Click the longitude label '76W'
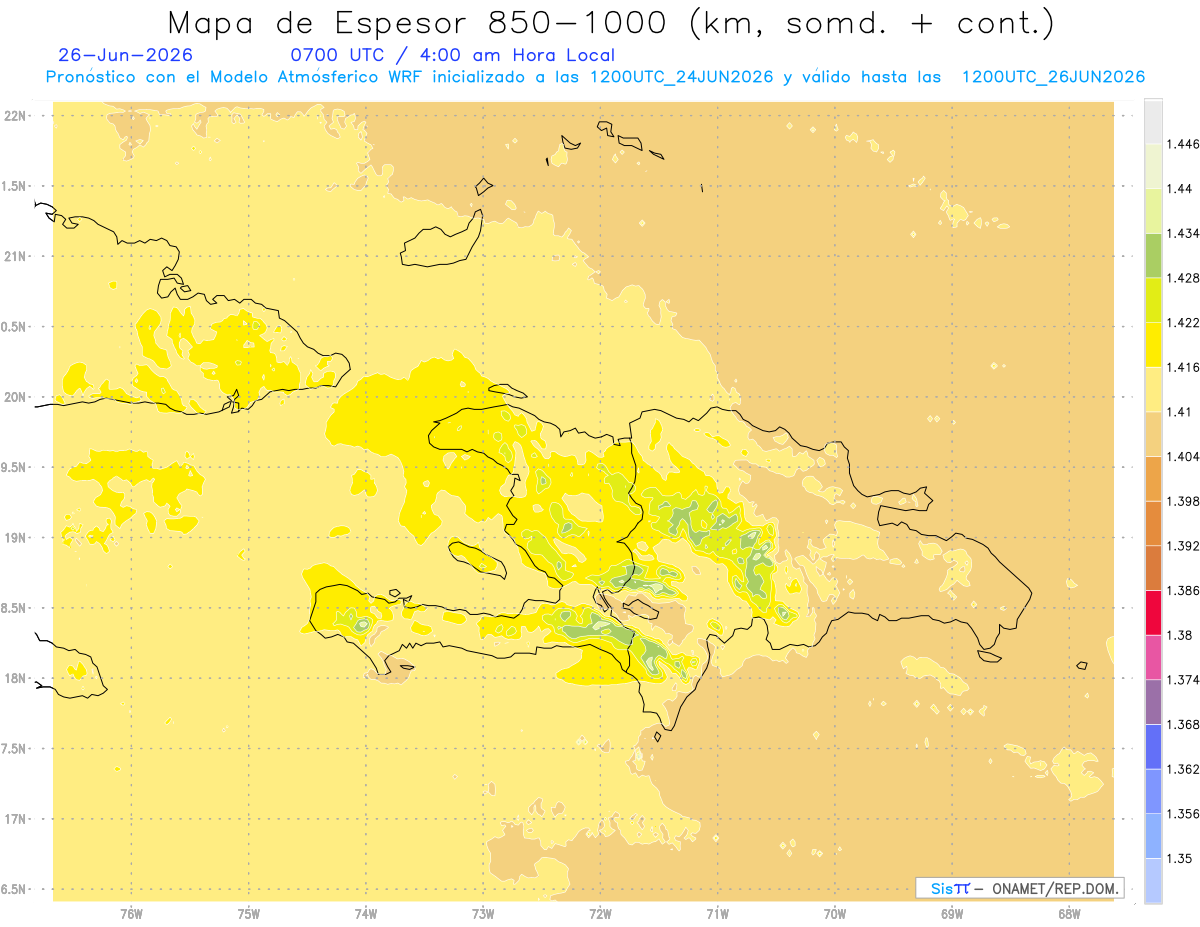 pyautogui.click(x=131, y=913)
